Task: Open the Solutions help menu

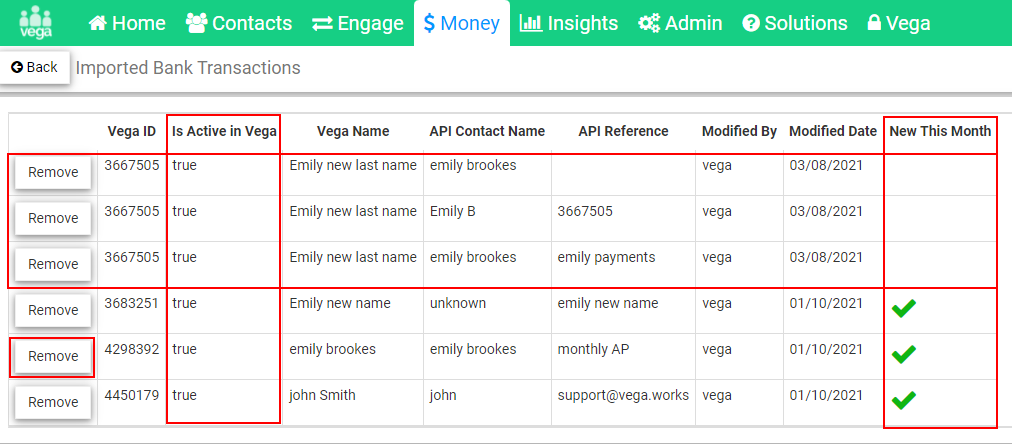Action: 794,24
